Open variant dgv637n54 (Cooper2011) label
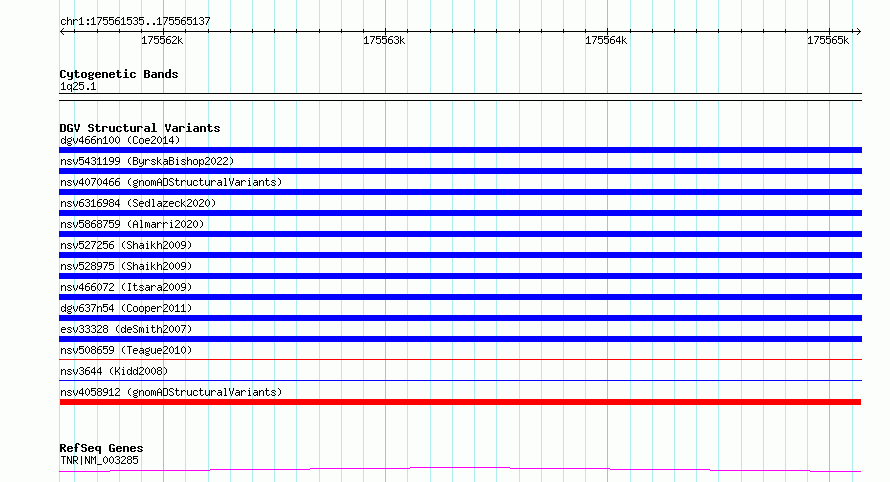The image size is (890, 482). [126, 308]
